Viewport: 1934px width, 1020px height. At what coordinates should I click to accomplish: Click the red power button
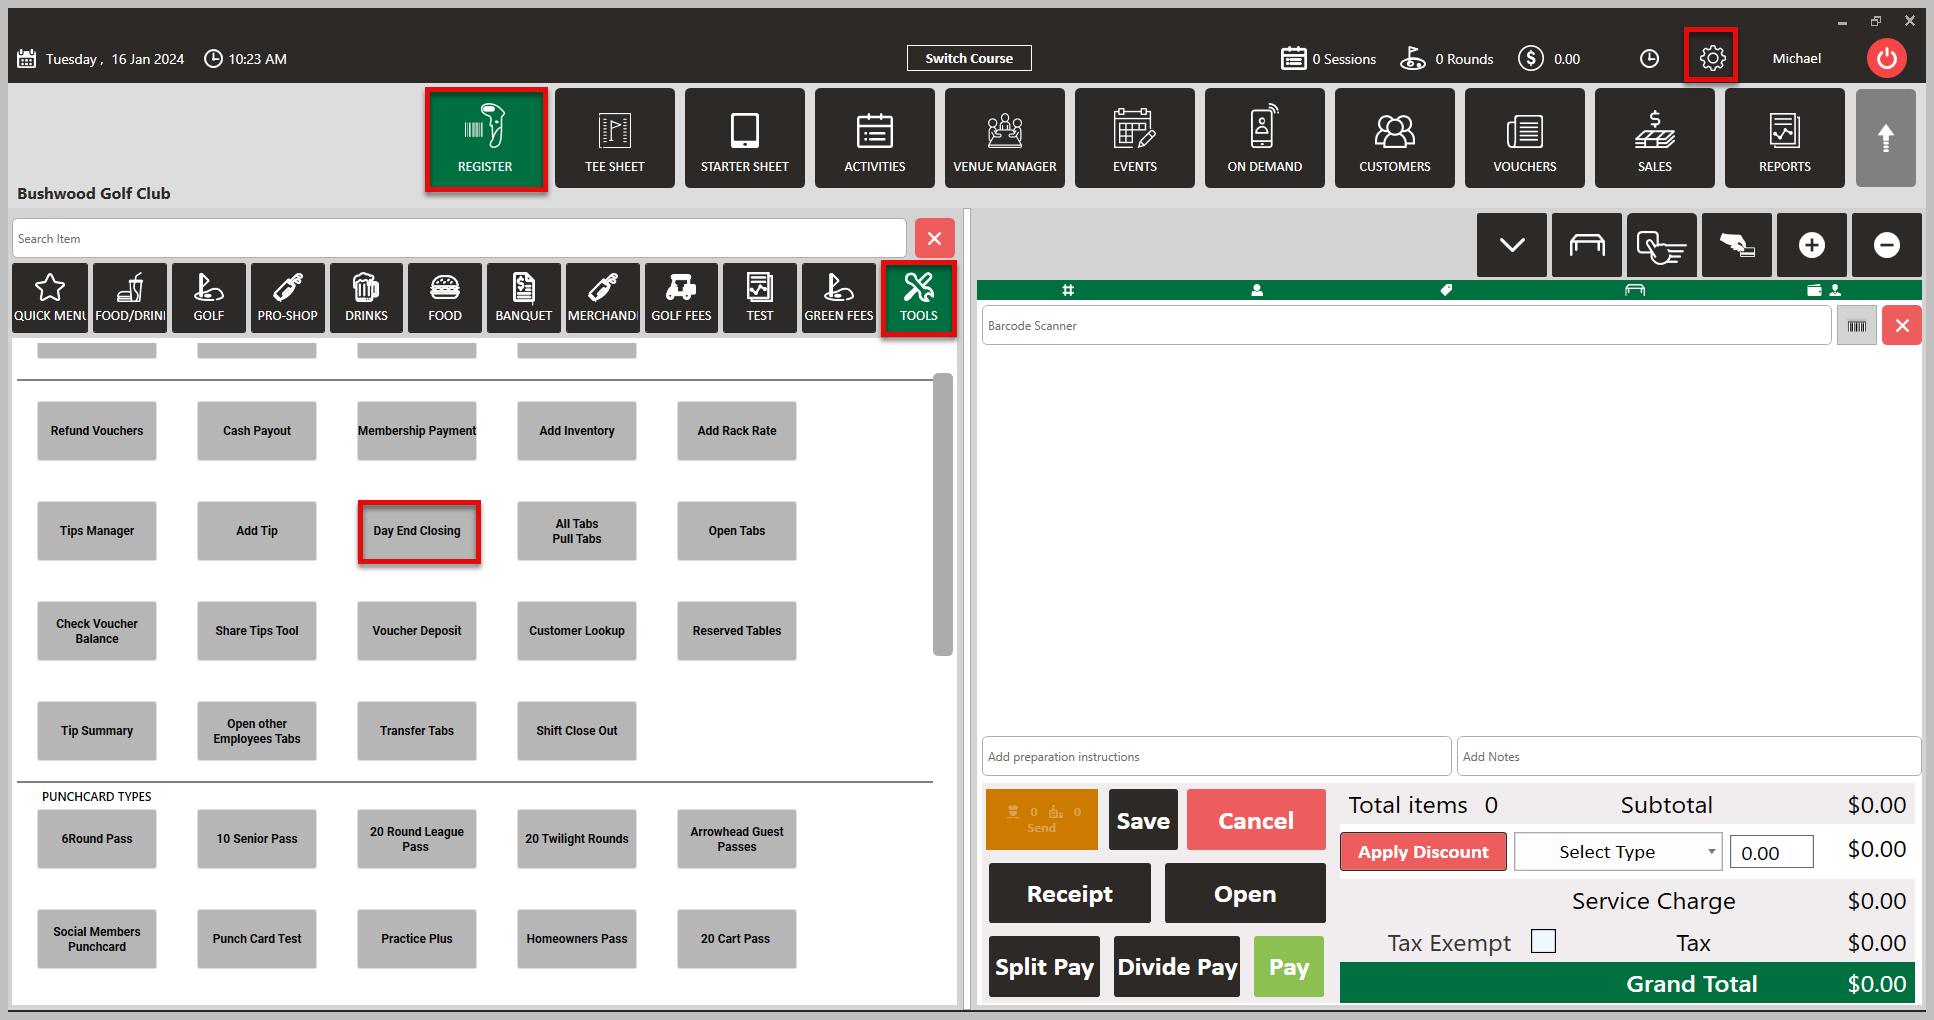pos(1887,58)
